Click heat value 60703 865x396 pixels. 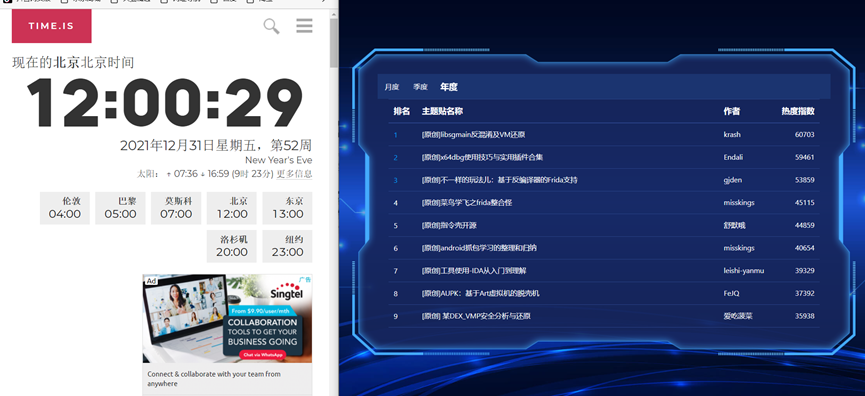[x=804, y=135]
